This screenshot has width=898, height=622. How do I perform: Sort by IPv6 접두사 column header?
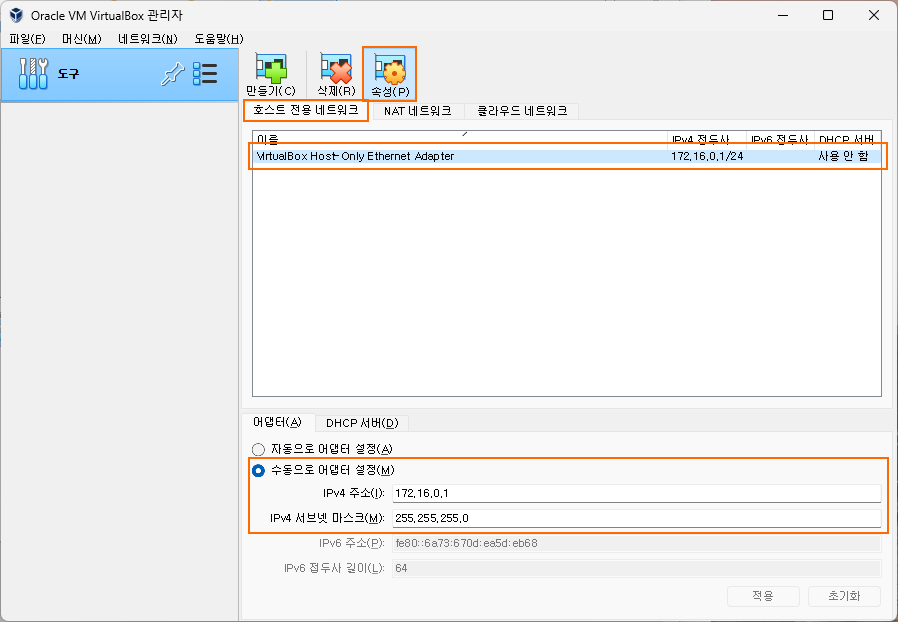pyautogui.click(x=780, y=139)
